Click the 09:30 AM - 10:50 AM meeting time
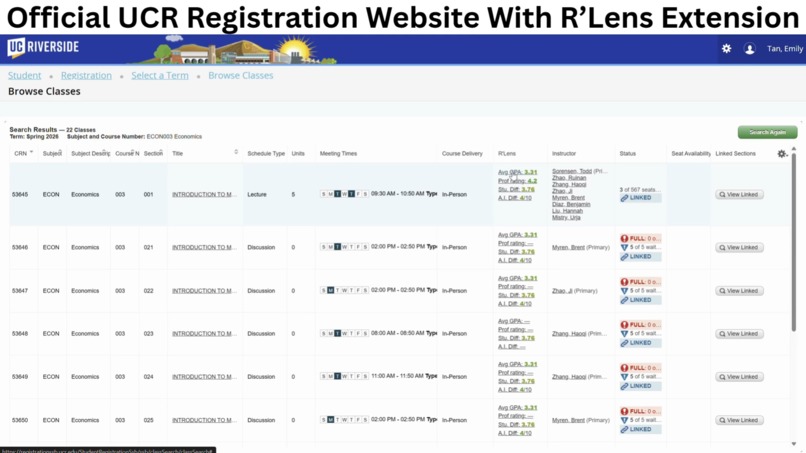806x453 pixels. click(x=397, y=194)
